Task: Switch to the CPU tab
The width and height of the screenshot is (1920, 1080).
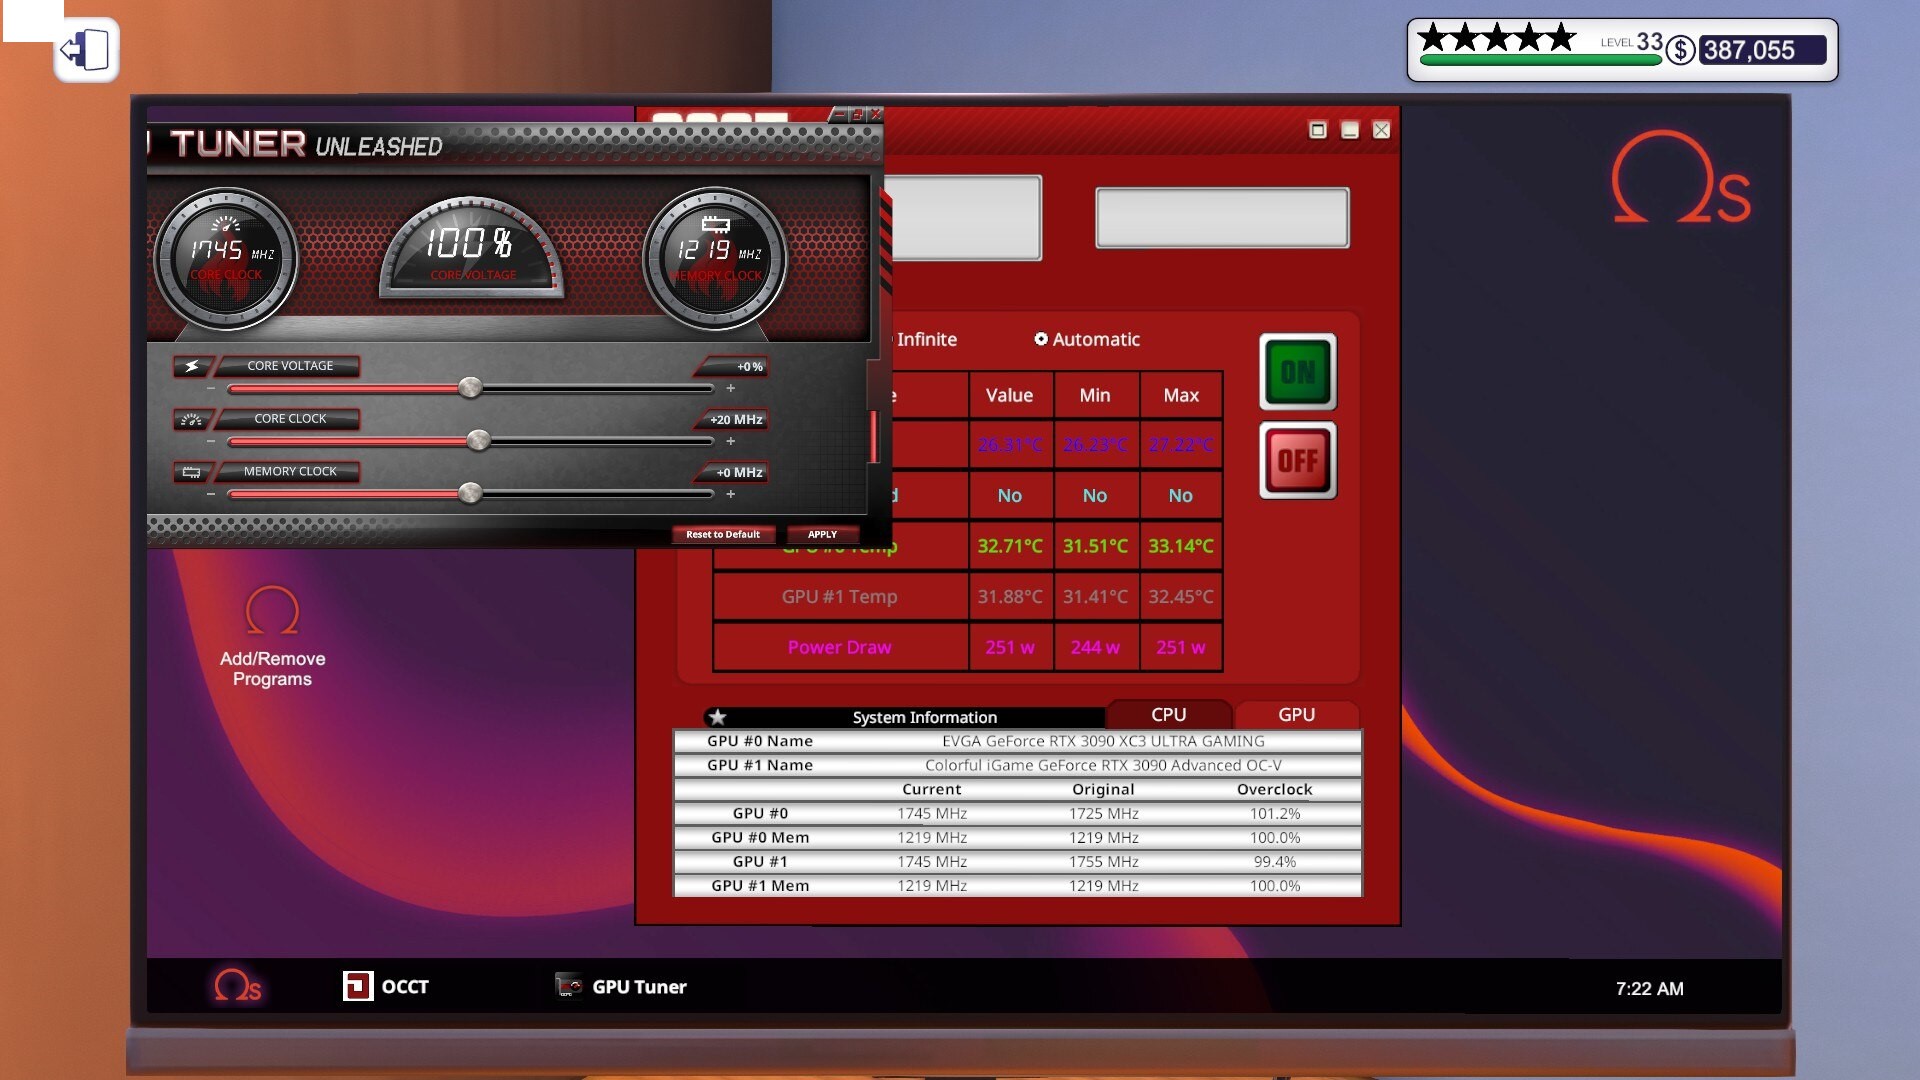Action: [1168, 714]
